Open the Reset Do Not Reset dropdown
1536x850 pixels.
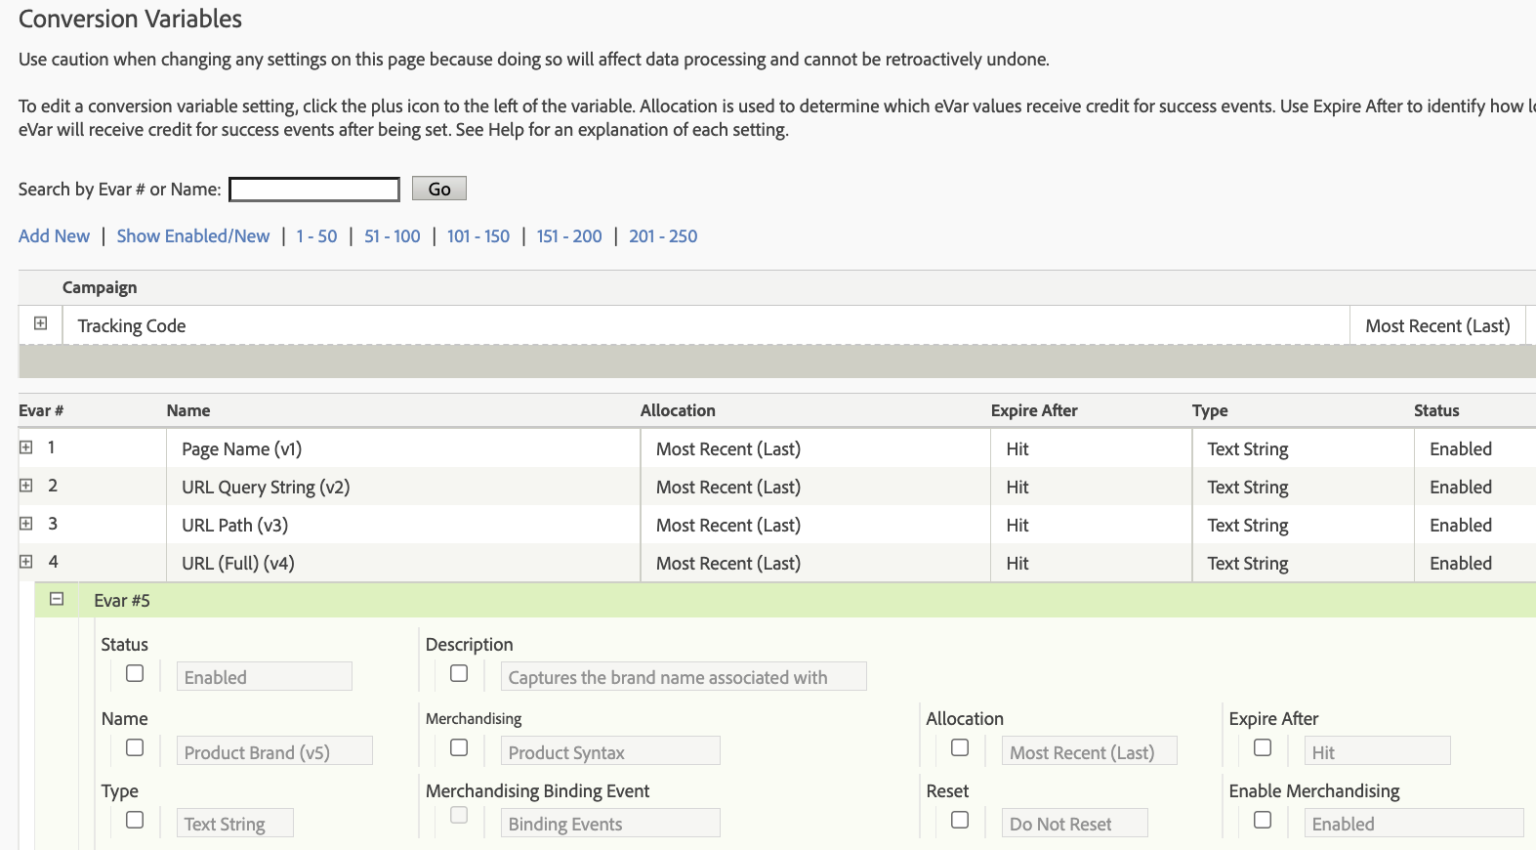pyautogui.click(x=1074, y=824)
